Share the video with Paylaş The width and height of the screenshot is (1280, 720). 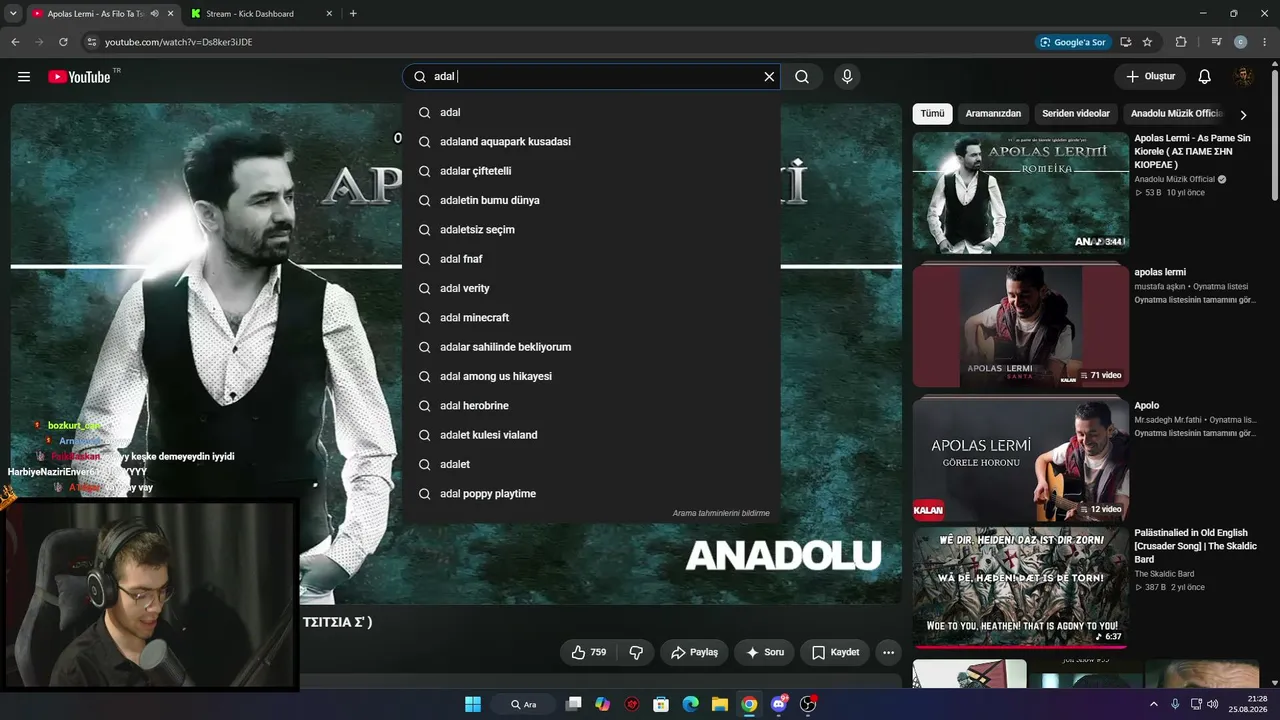pyautogui.click(x=695, y=652)
